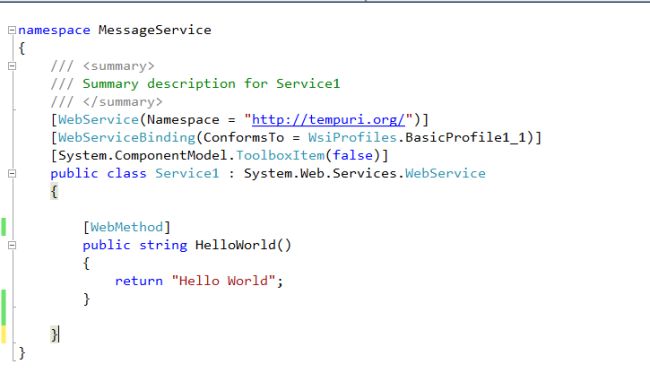Click the namespace keyword
The width and height of the screenshot is (650, 390).
point(54,30)
